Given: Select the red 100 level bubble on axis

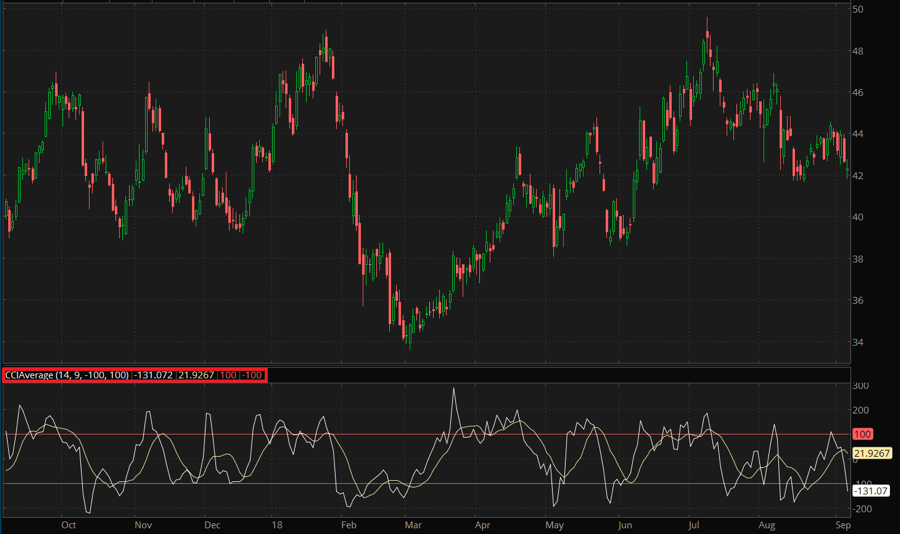Looking at the screenshot, I should 862,434.
